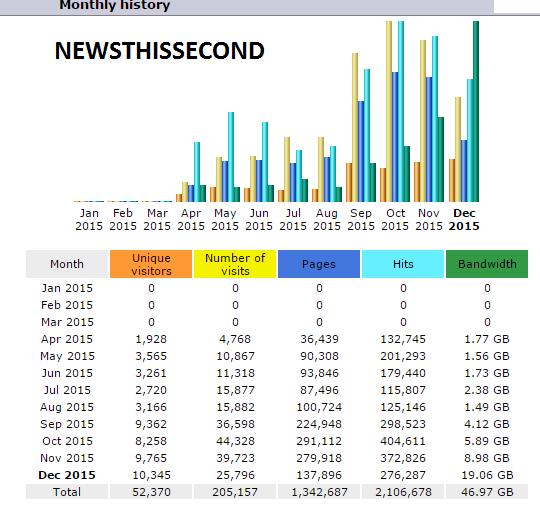
Task: Click the Aug 2015 table row label
Action: coord(67,407)
